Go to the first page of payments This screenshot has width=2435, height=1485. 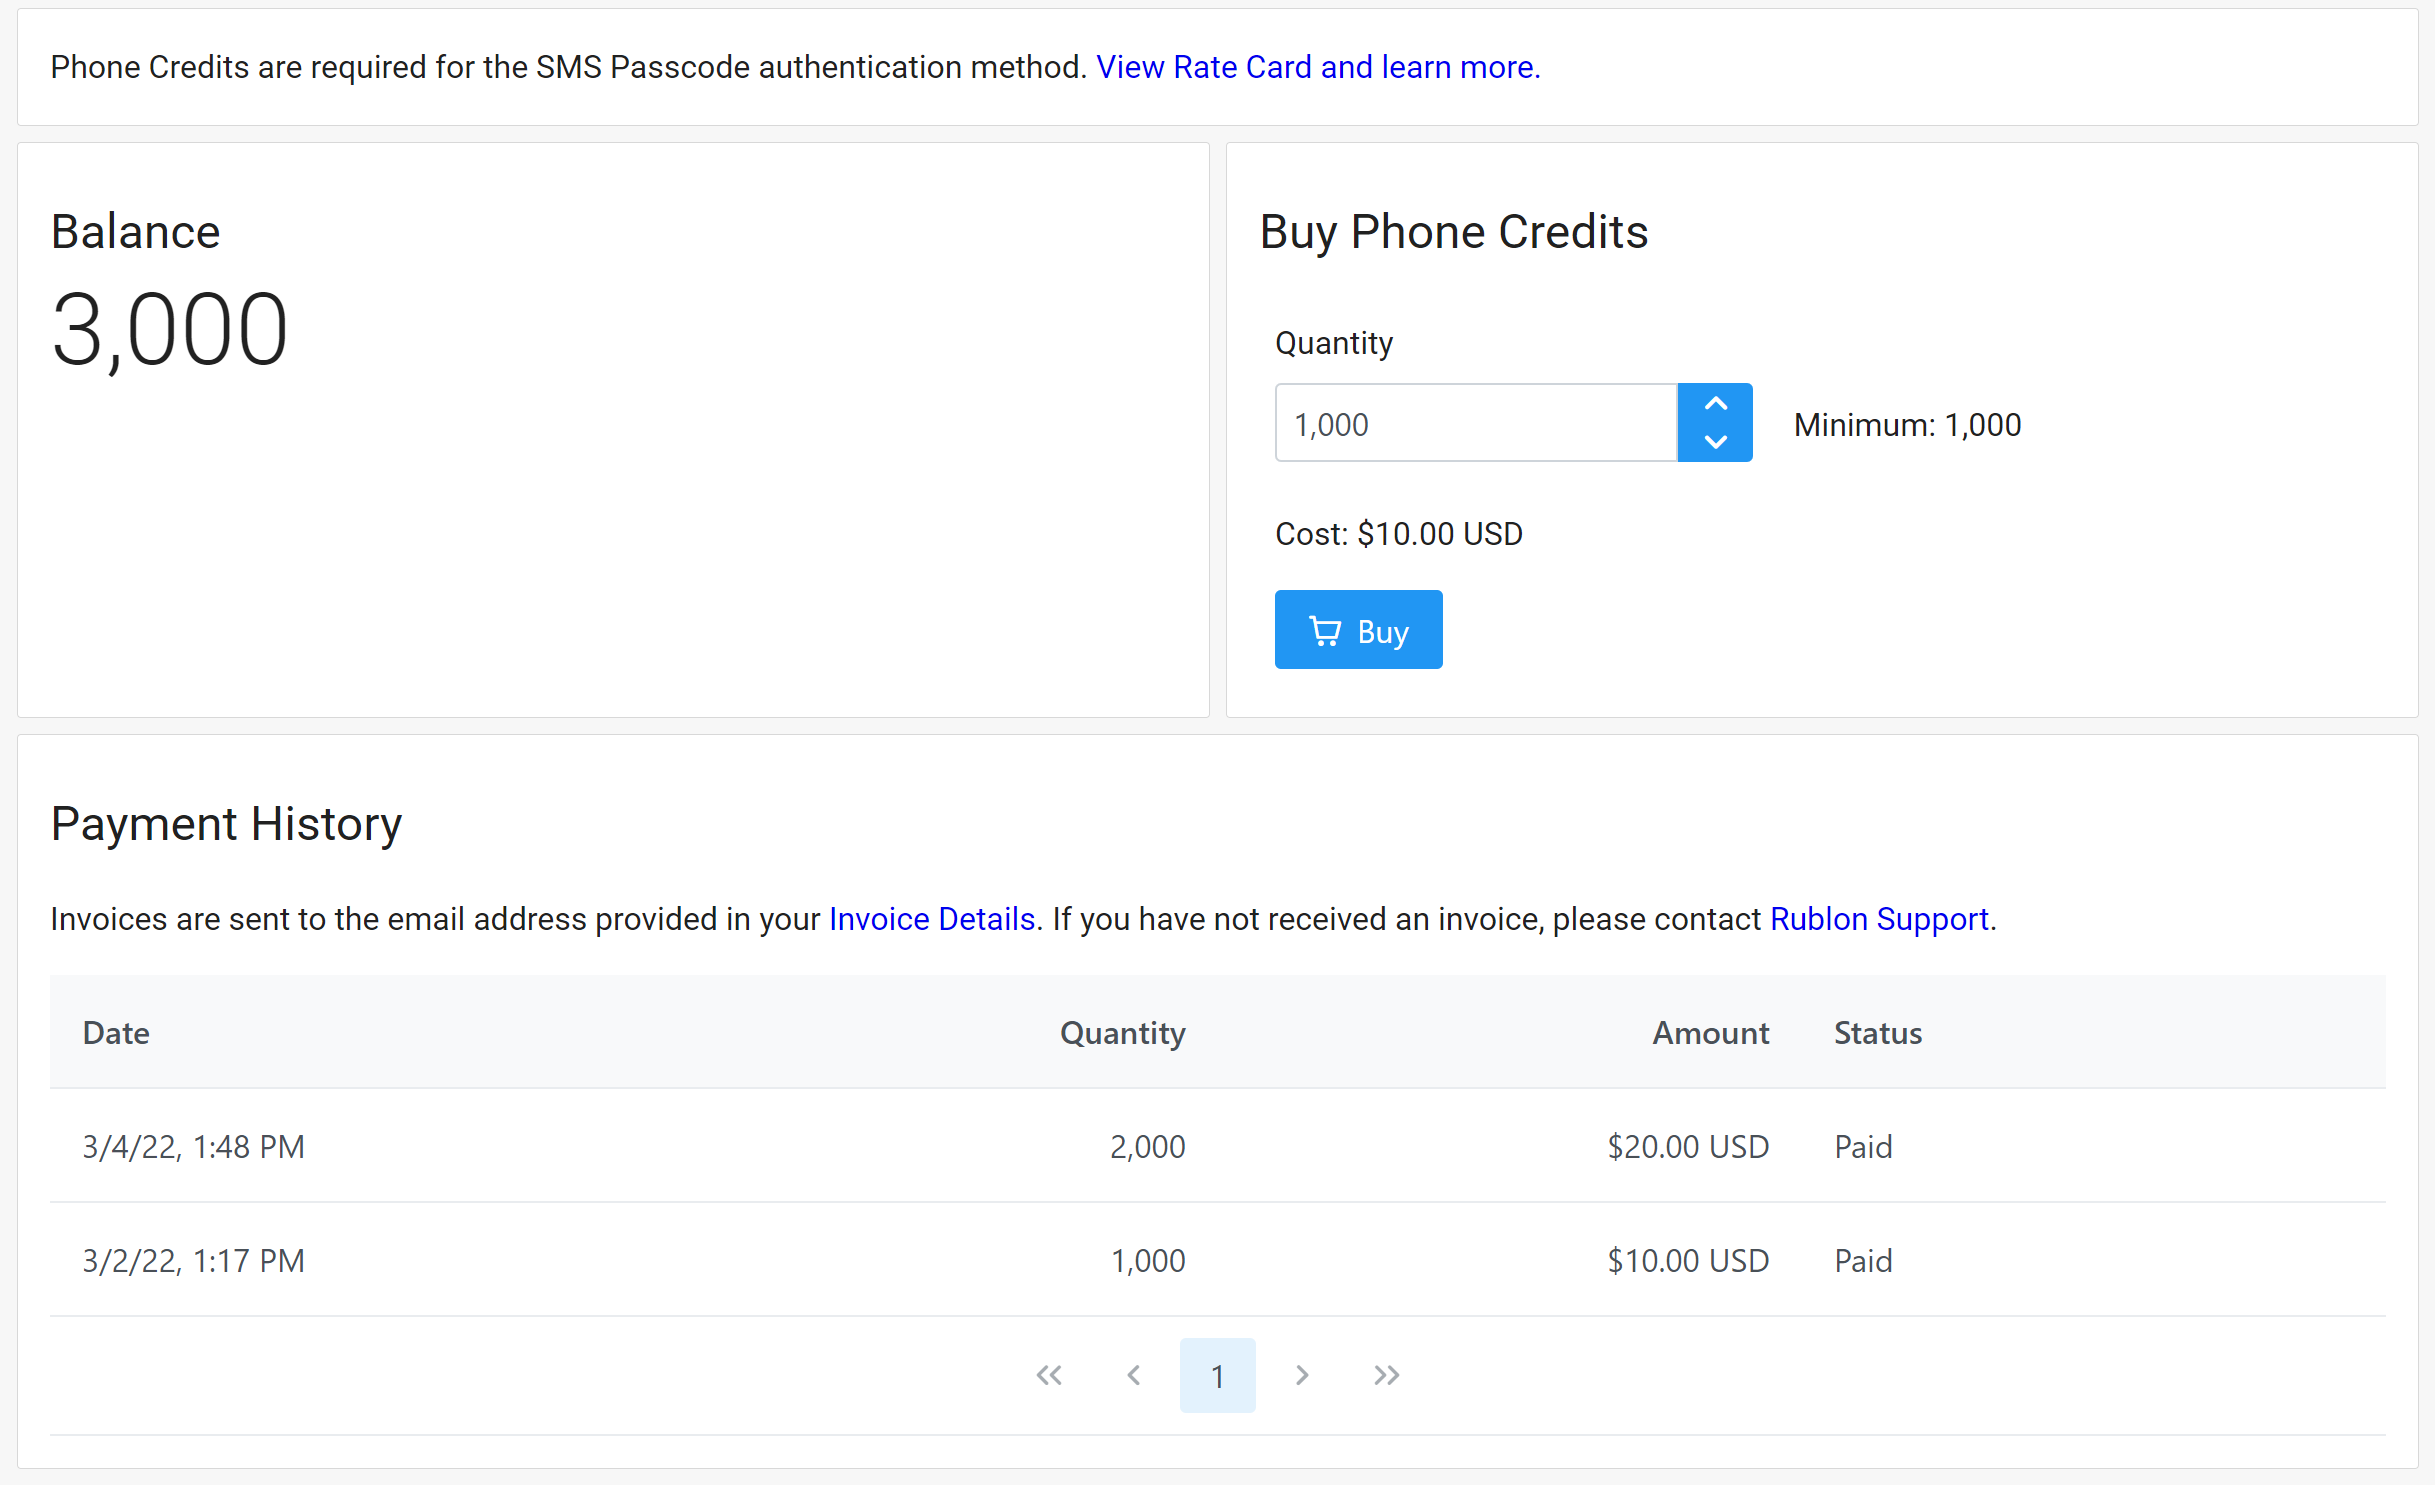(x=1049, y=1375)
